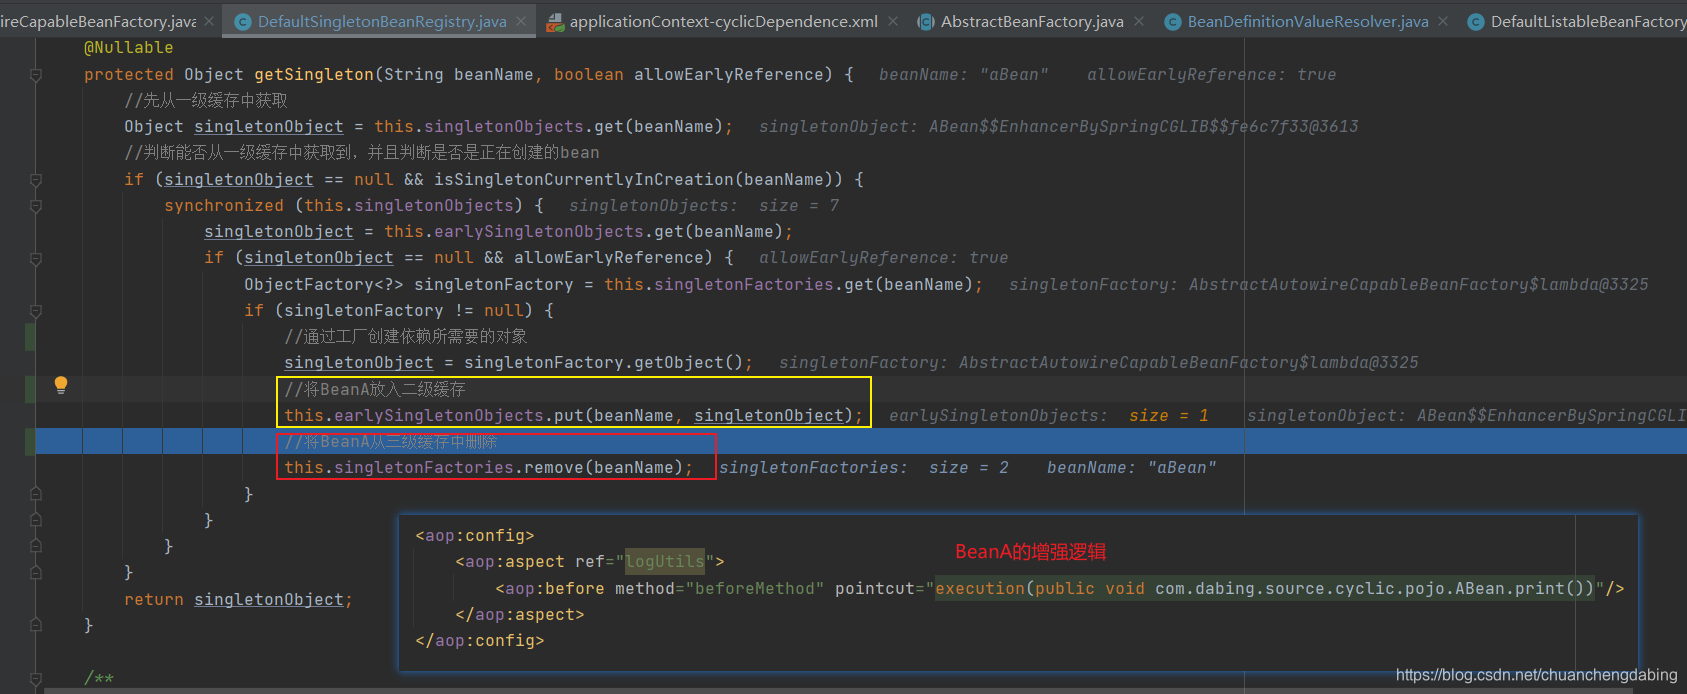Open the applicationContext-cyclicDependence.xml tab
This screenshot has height=694, width=1687.
[724, 22]
